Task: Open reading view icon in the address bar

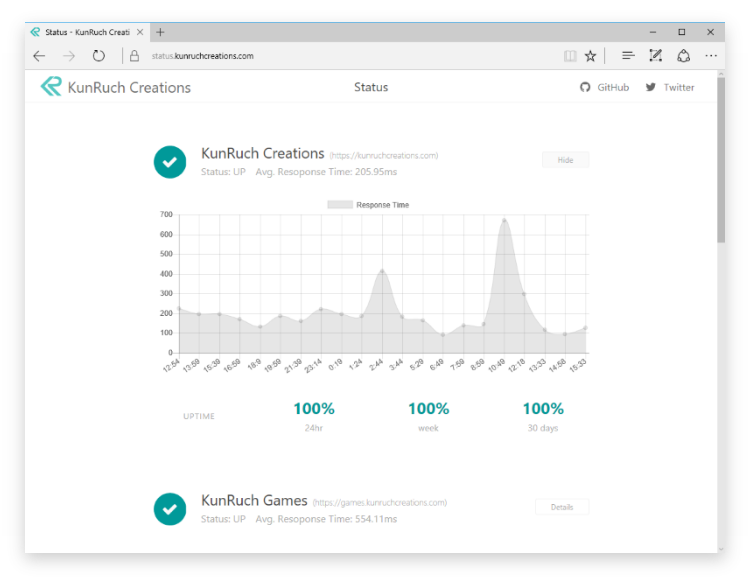Action: click(x=570, y=56)
